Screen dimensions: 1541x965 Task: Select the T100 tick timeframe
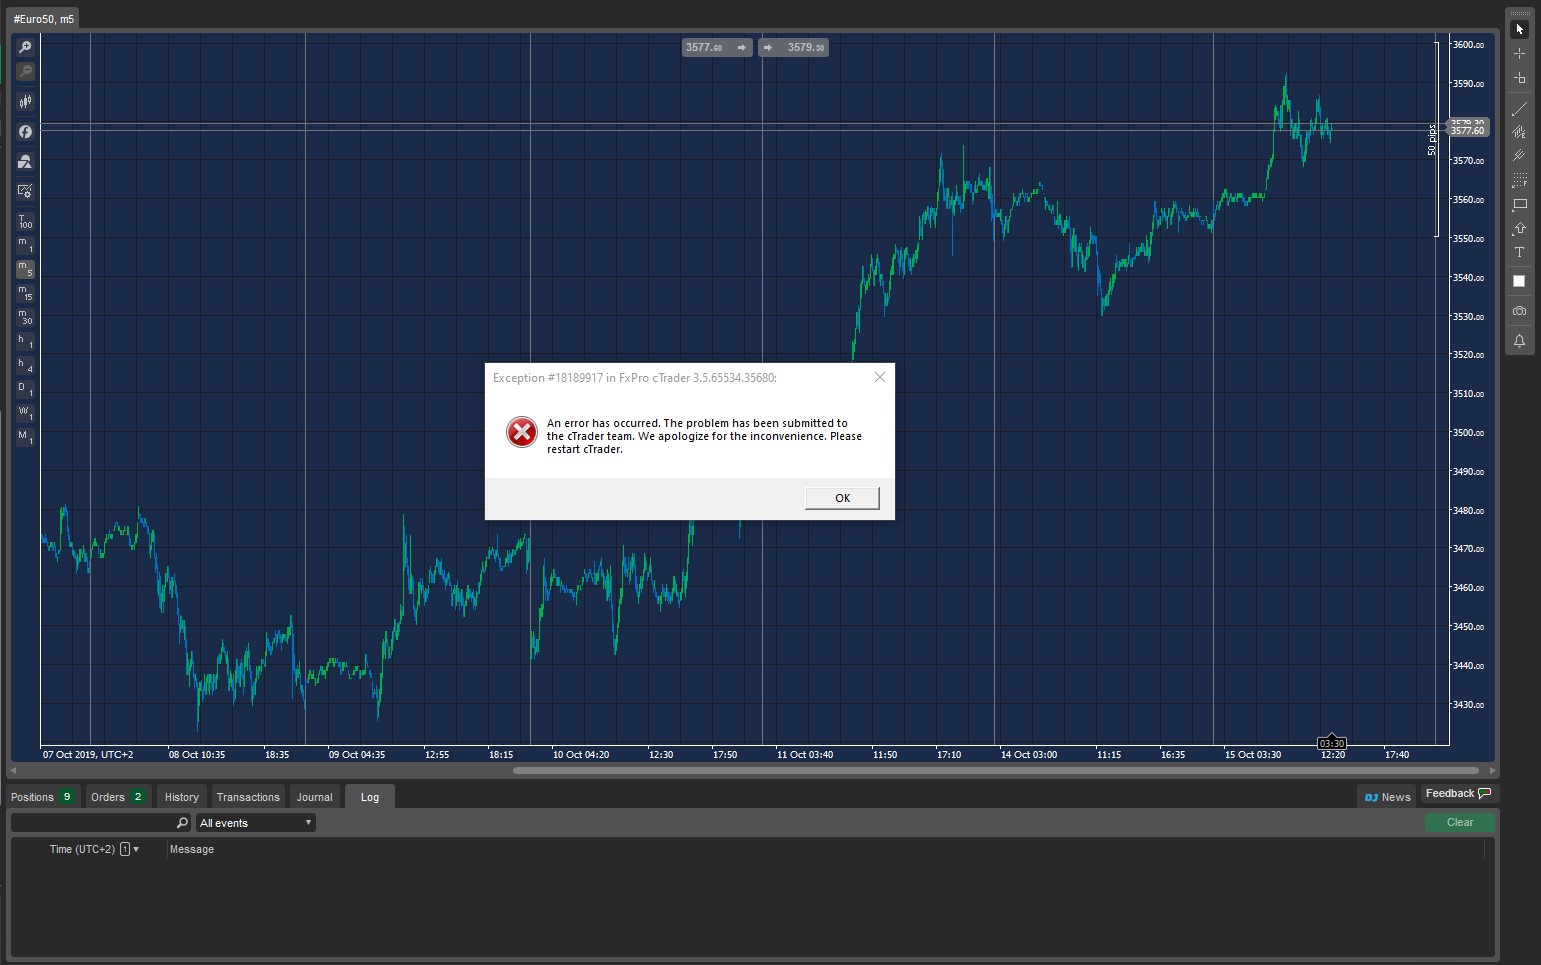pos(25,221)
